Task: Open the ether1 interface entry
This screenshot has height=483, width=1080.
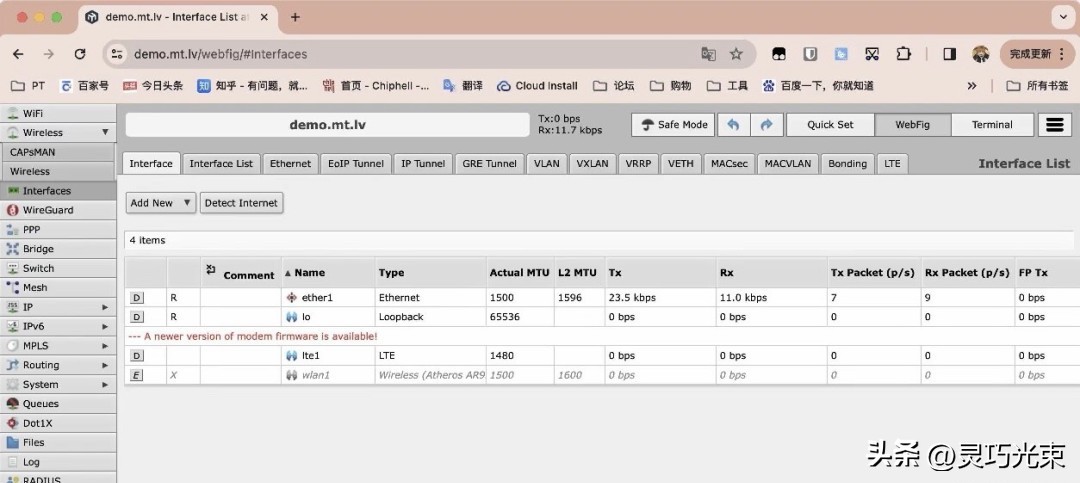Action: coord(317,298)
